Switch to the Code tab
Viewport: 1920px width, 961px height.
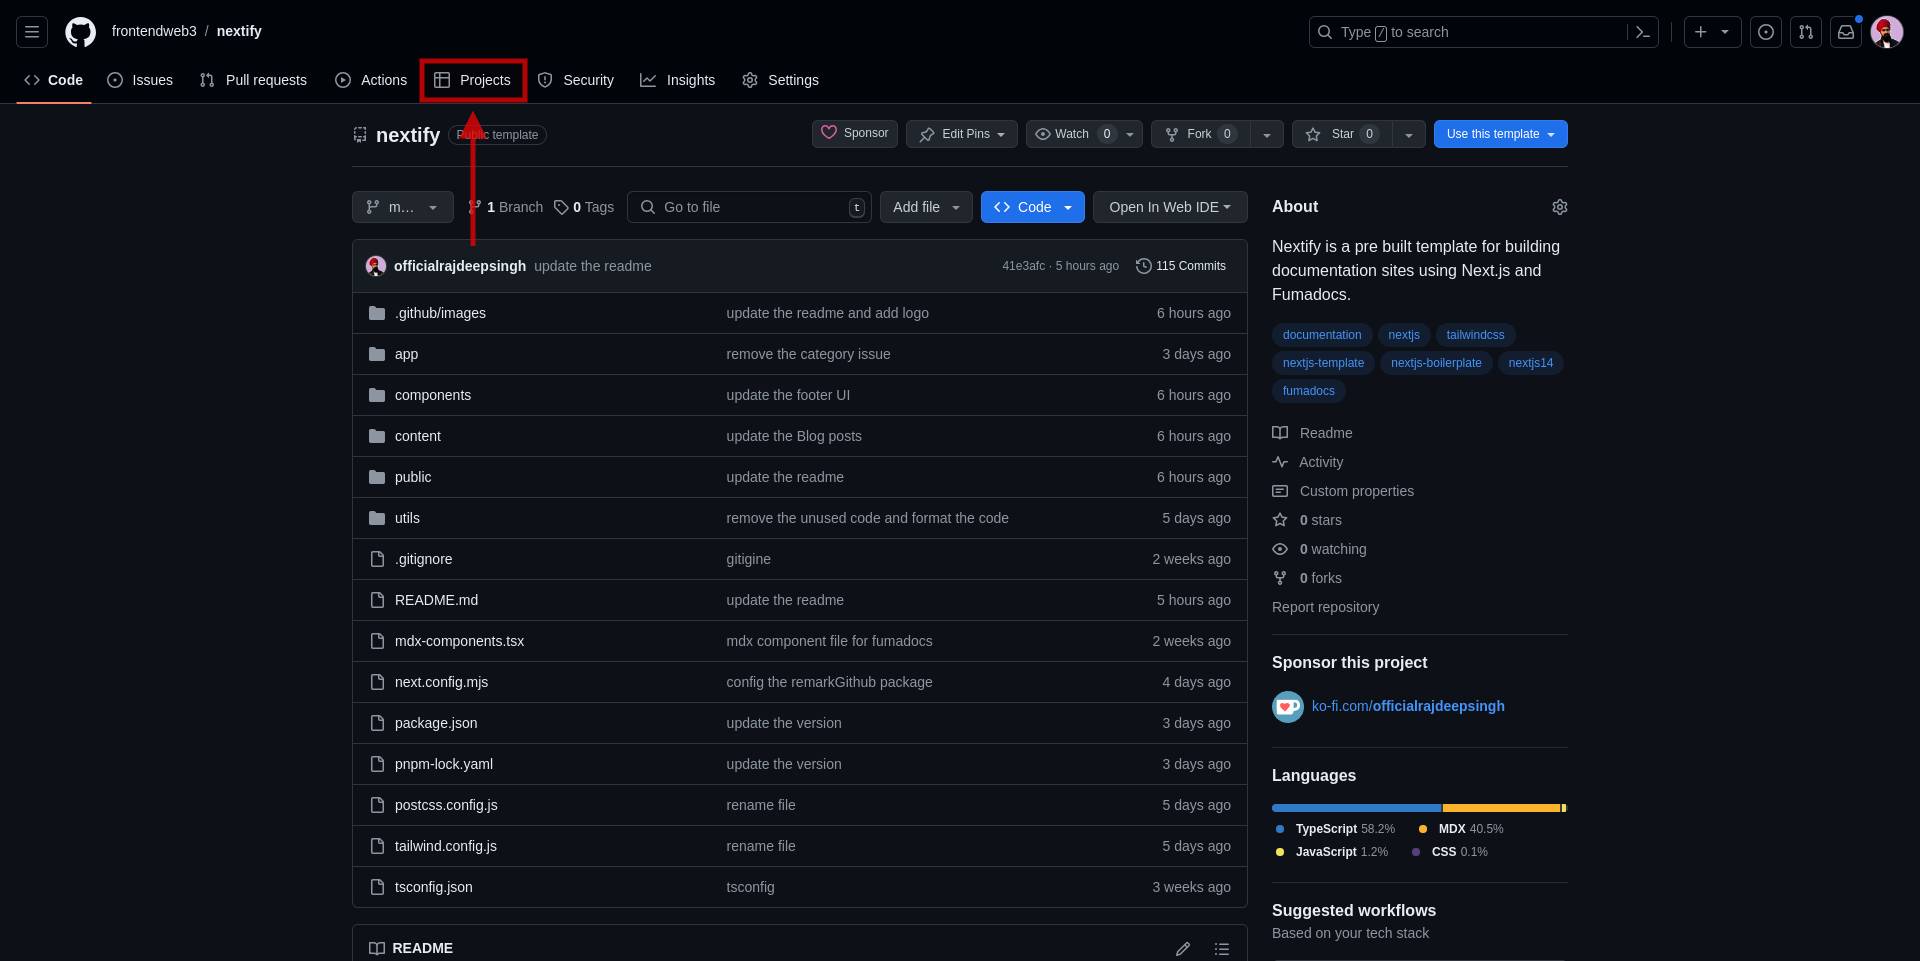pyautogui.click(x=54, y=80)
